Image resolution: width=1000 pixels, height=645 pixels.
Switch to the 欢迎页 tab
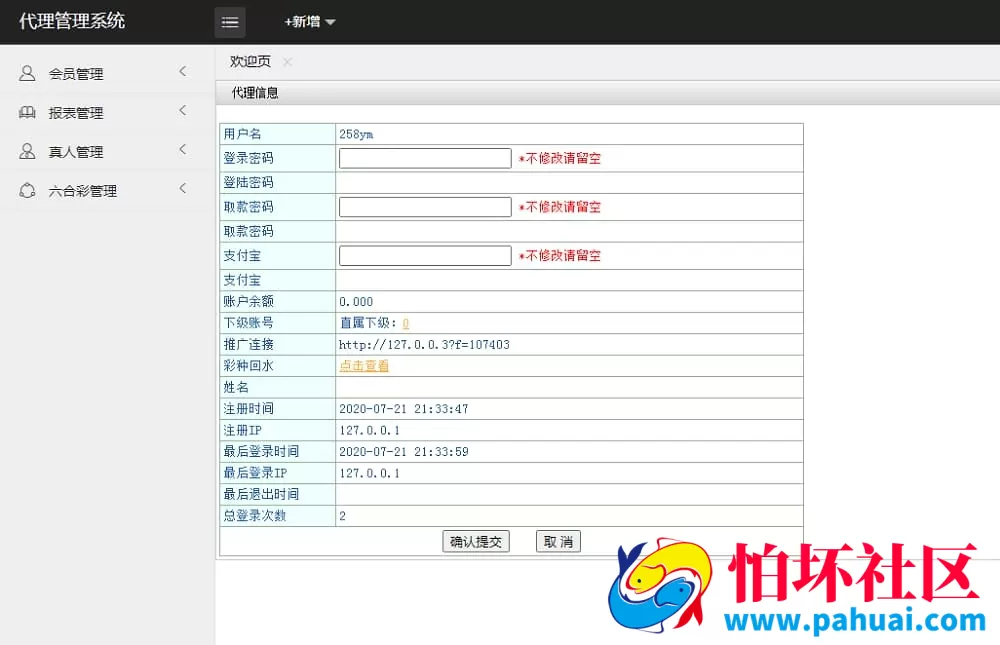click(x=248, y=61)
